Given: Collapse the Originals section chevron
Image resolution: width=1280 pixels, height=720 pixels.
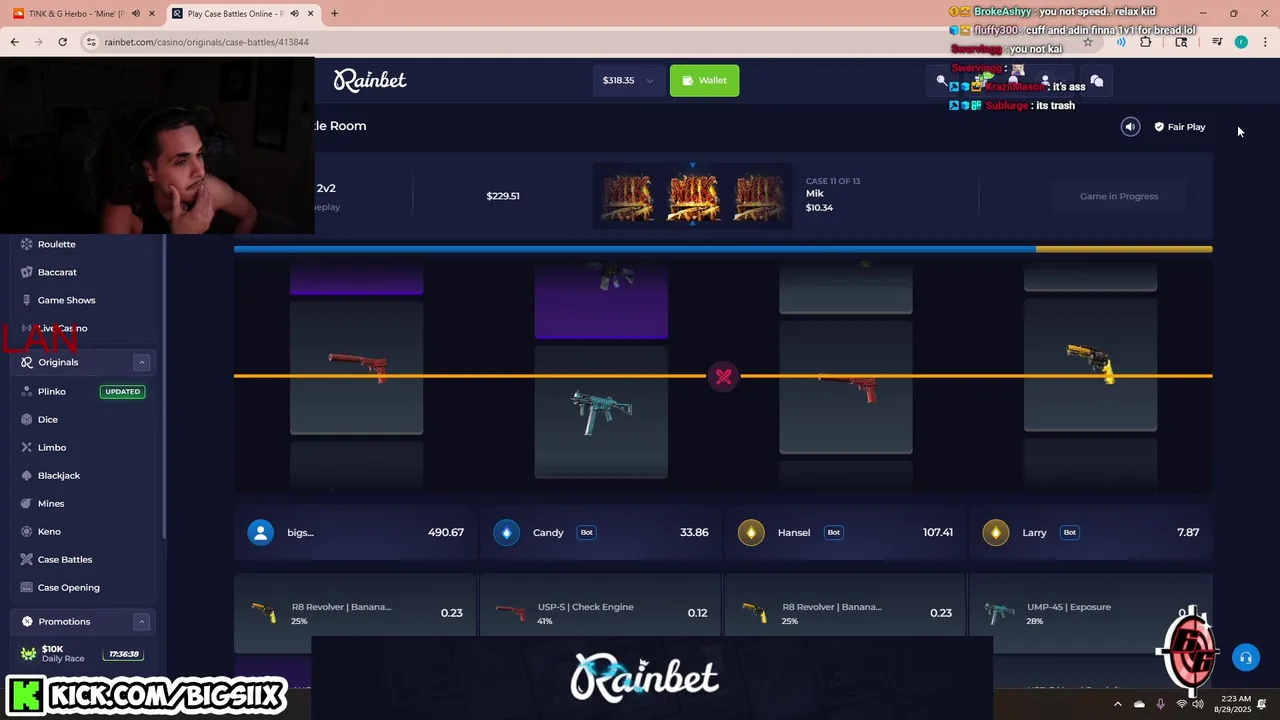Looking at the screenshot, I should [x=141, y=362].
